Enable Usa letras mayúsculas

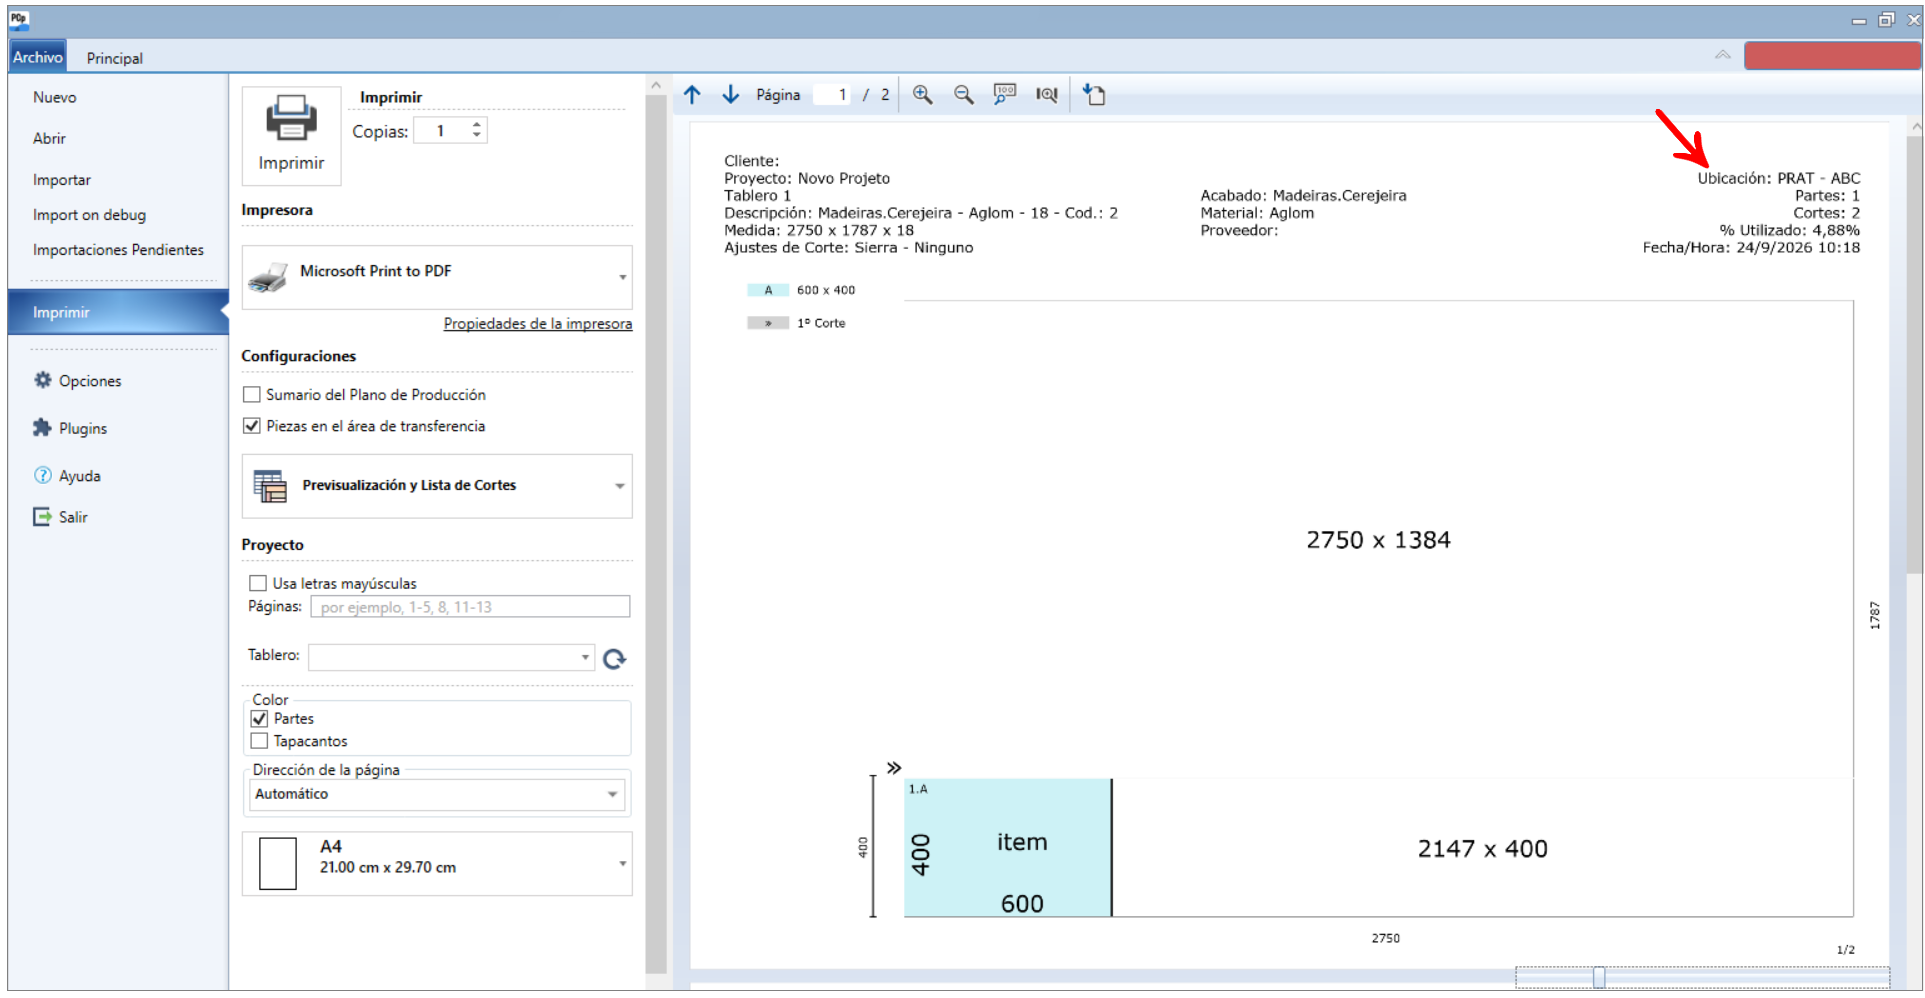[x=258, y=583]
